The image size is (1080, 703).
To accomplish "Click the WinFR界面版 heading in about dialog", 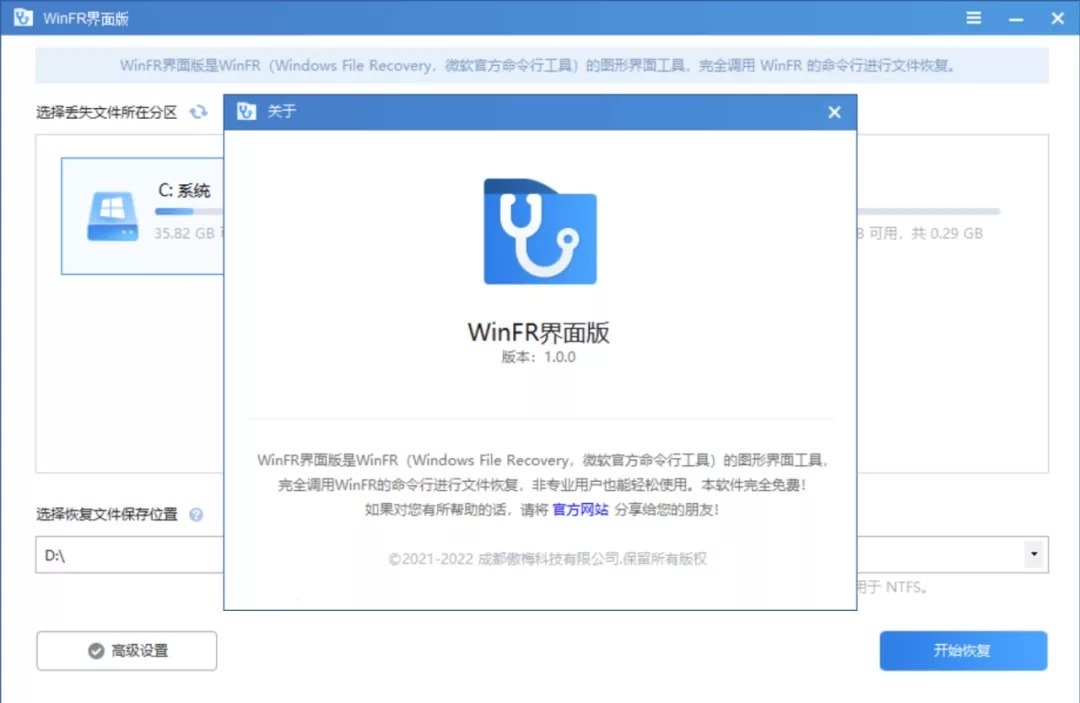I will [x=538, y=333].
